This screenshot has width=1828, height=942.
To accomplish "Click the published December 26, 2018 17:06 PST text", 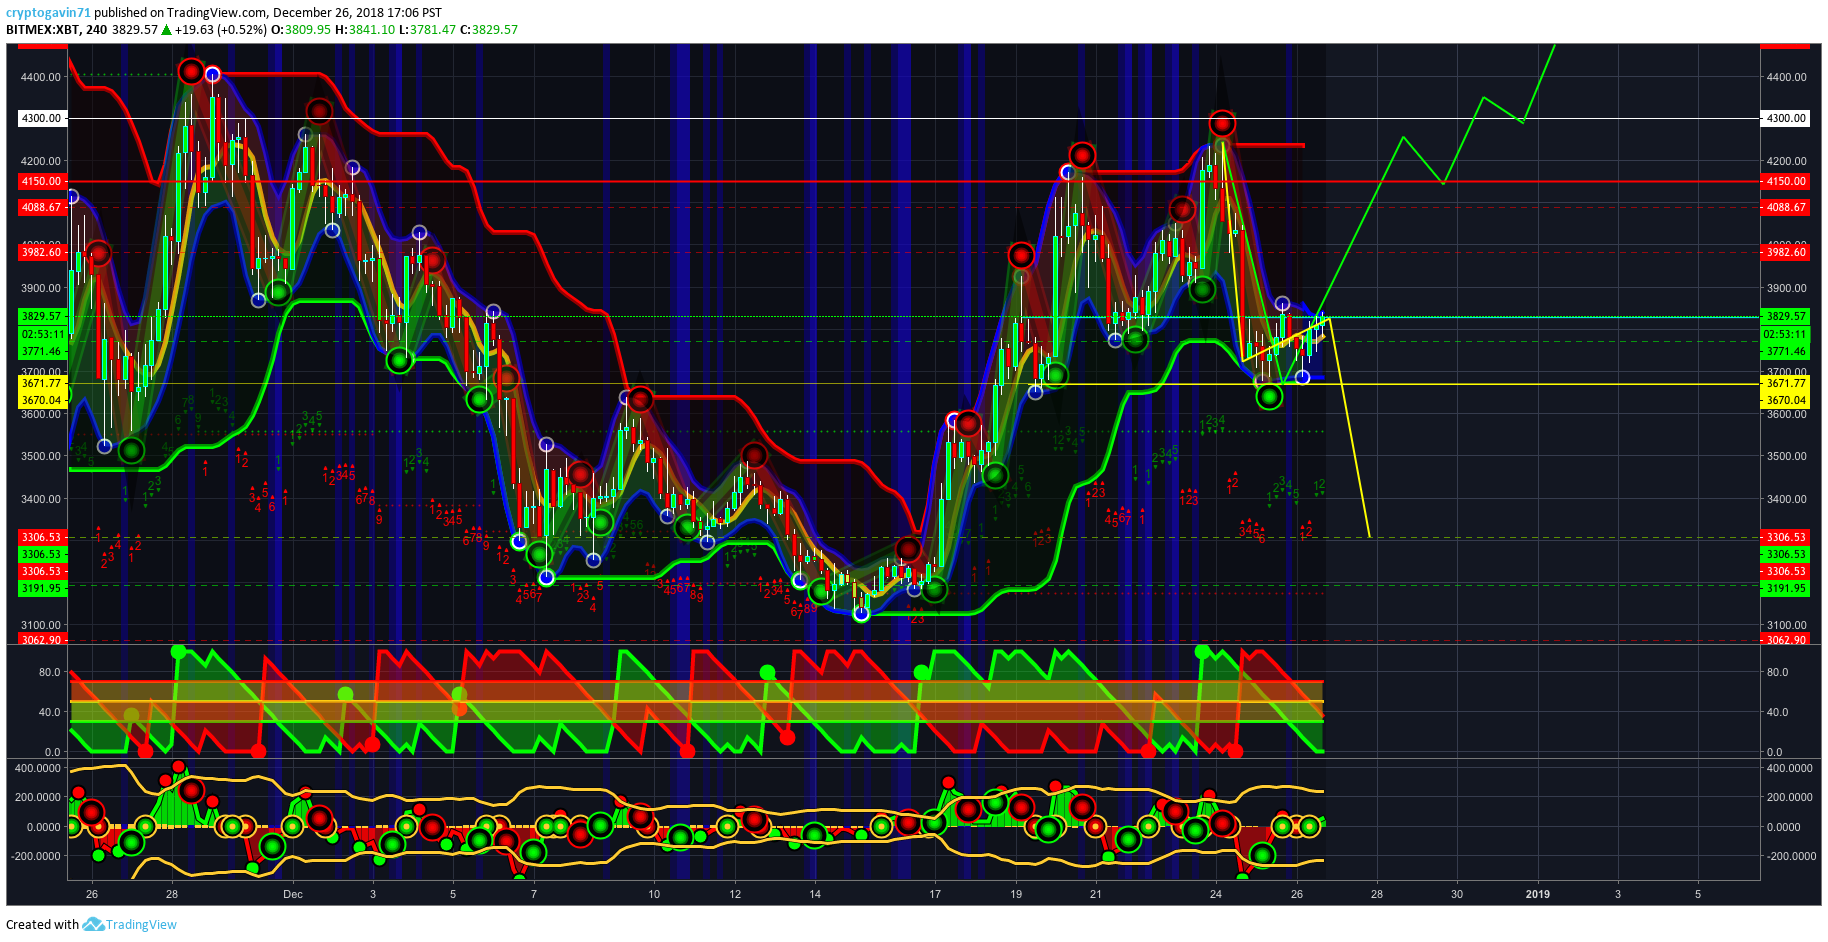I will pos(268,13).
